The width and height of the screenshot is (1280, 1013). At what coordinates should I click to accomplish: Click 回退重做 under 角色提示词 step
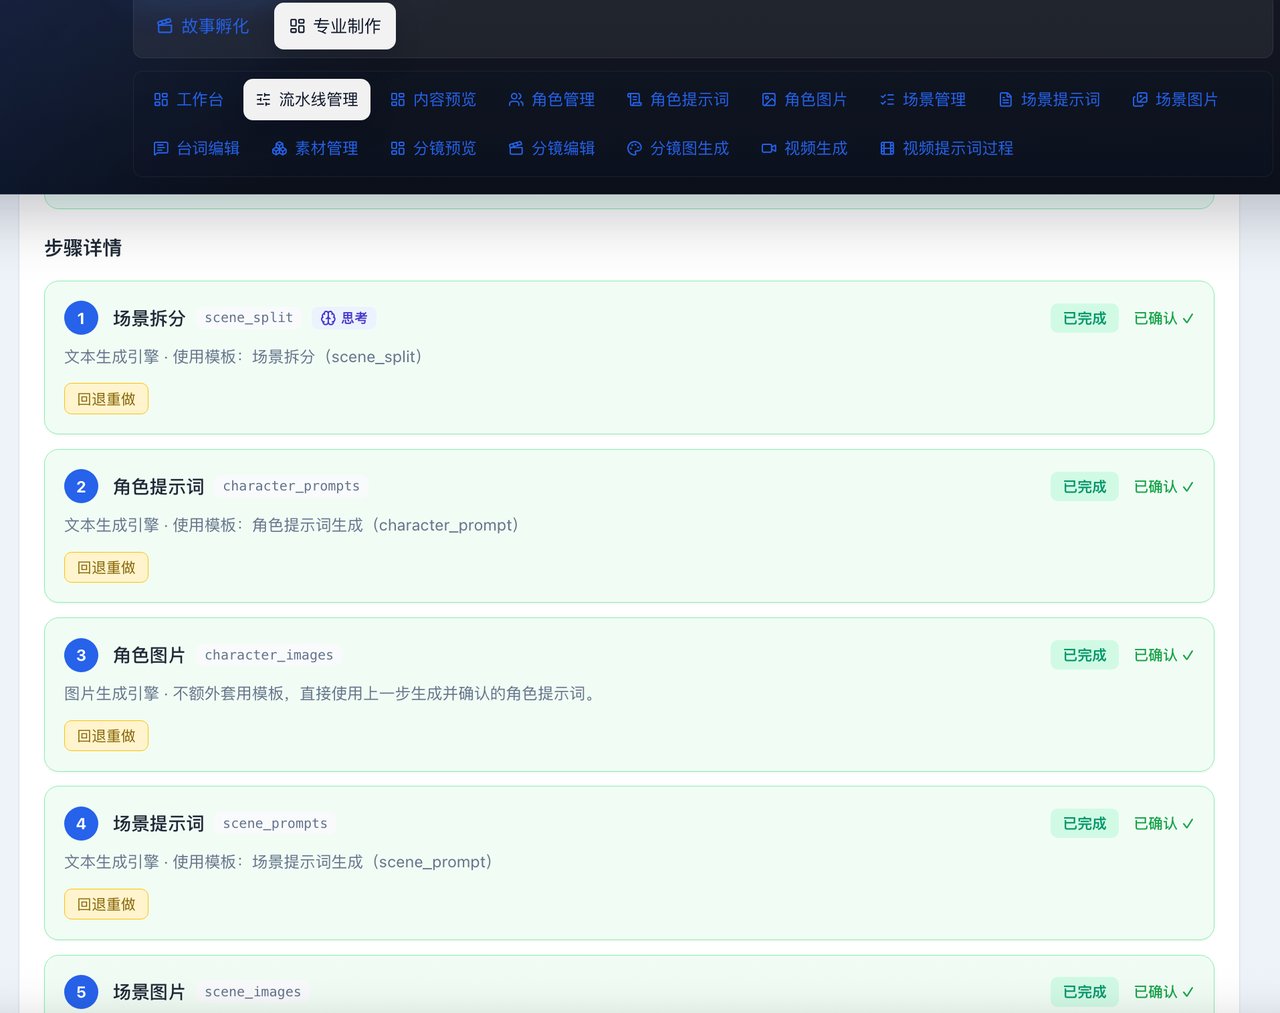(106, 567)
